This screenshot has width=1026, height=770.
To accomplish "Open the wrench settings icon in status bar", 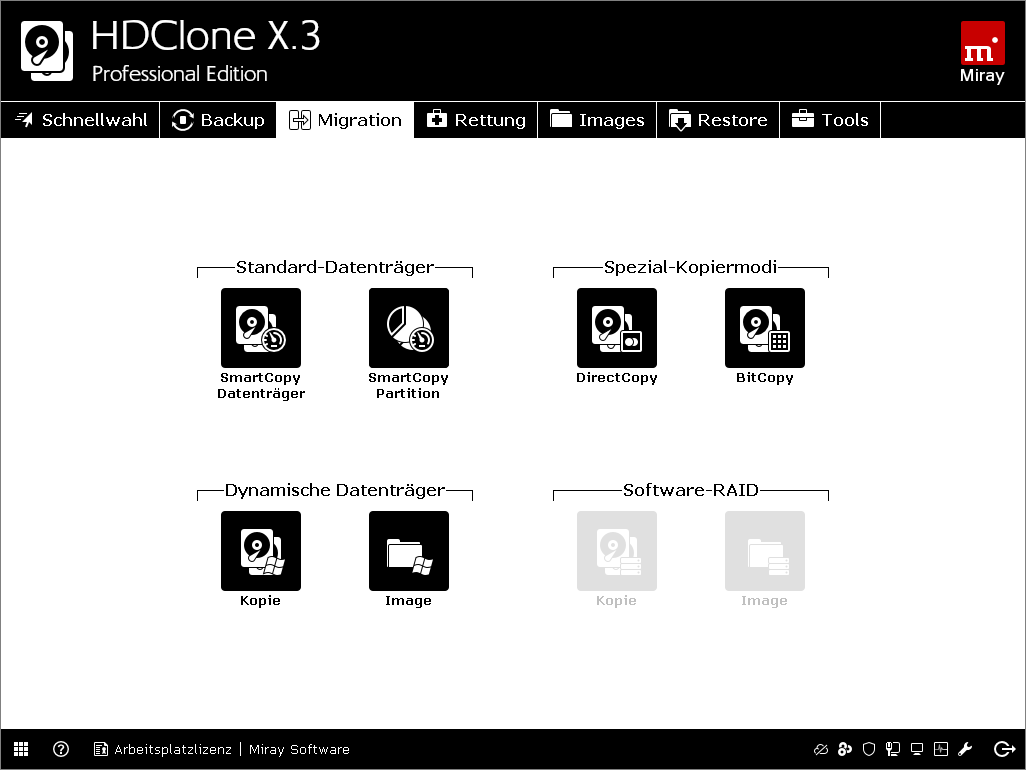I will point(965,749).
